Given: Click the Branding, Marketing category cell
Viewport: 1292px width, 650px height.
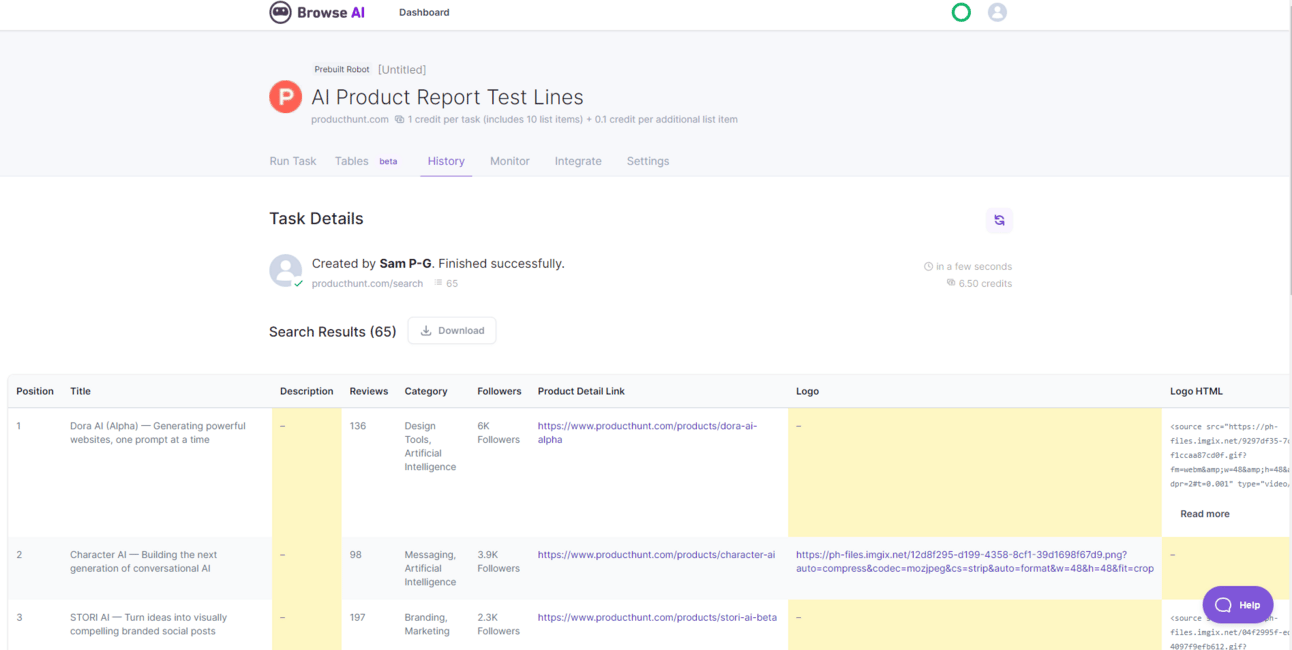Looking at the screenshot, I should [427, 625].
